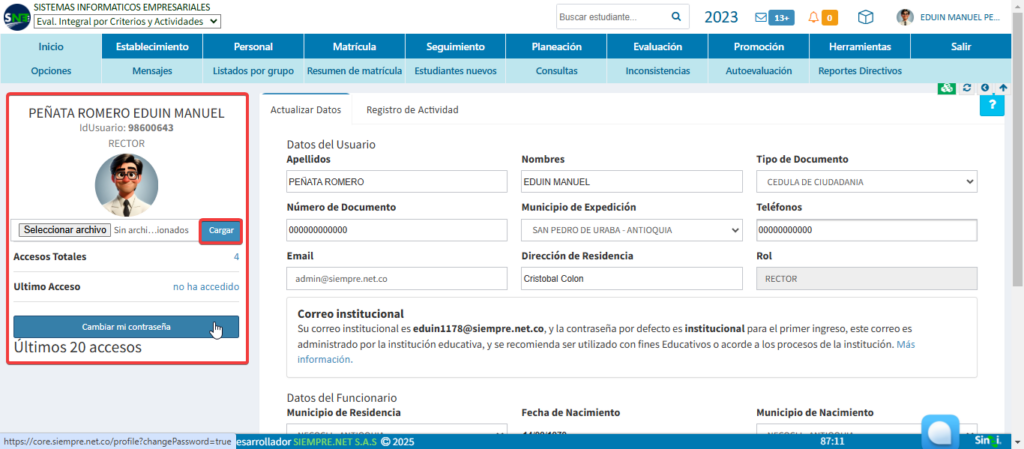Click the up-arrow scroll-to-top icon
This screenshot has width=1024, height=449.
point(1003,87)
